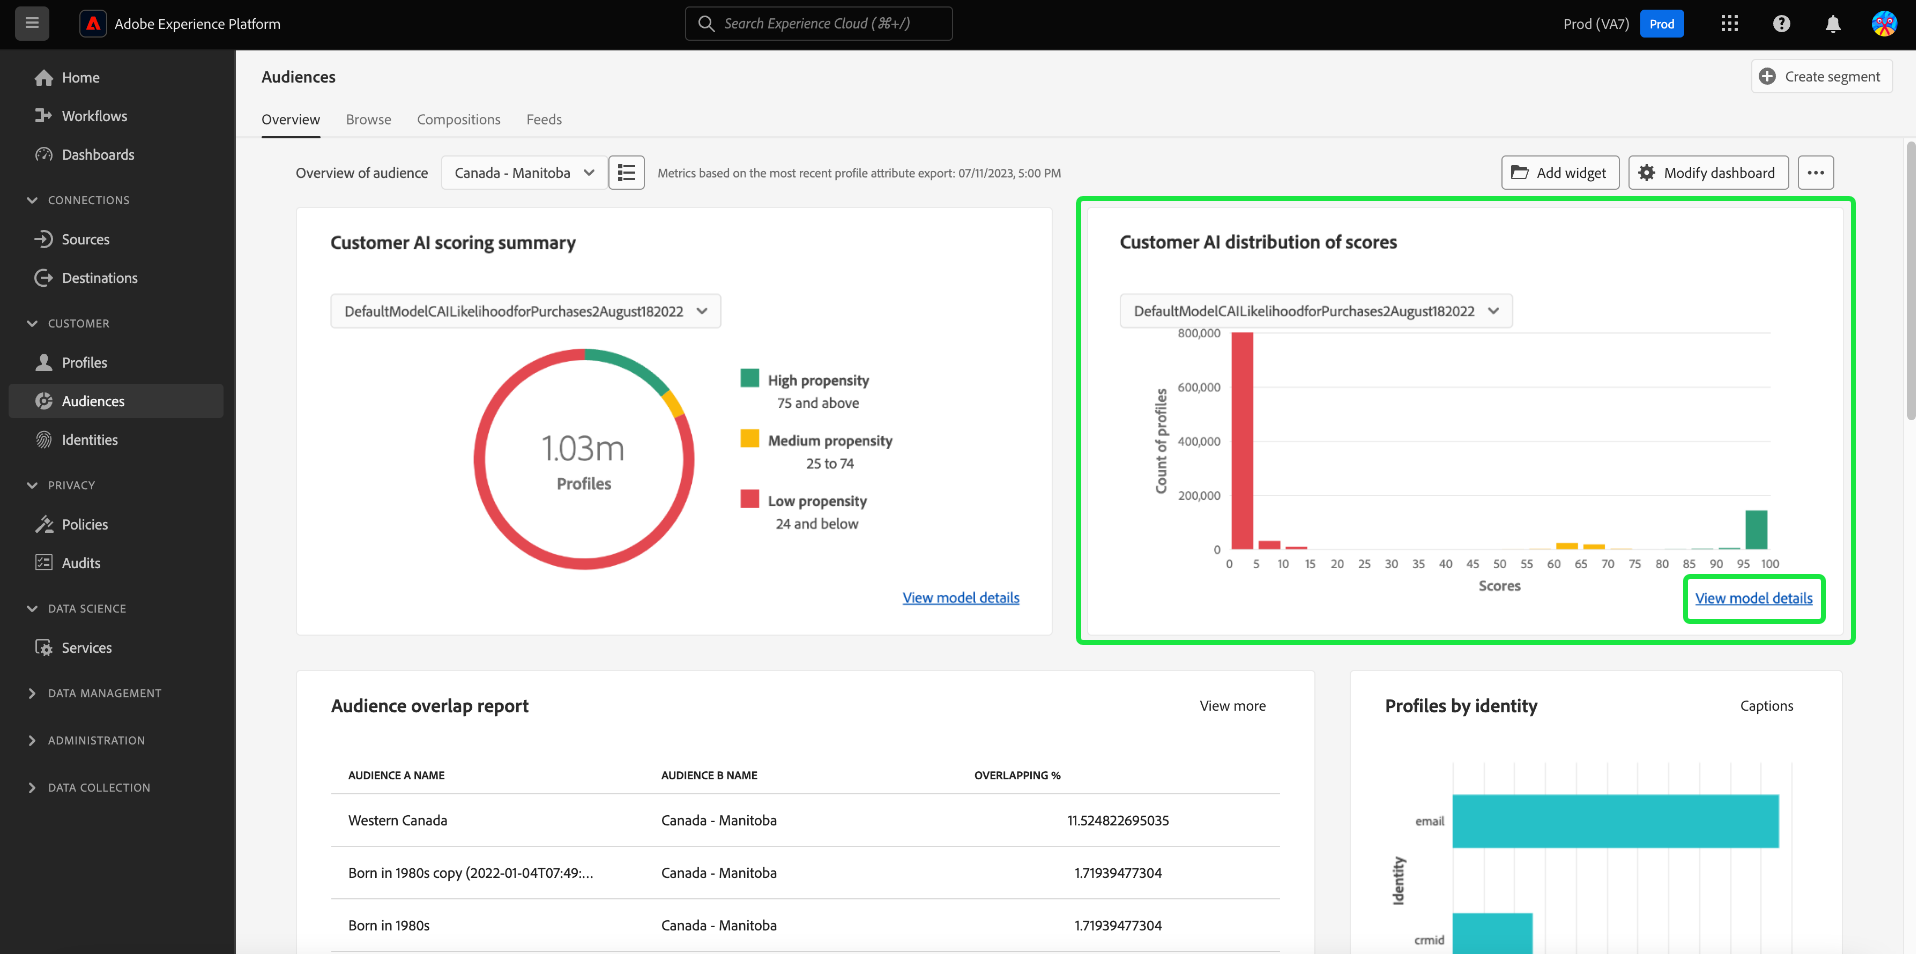Click the Medium propensity yellow swatch
The image size is (1916, 954).
pyautogui.click(x=750, y=438)
